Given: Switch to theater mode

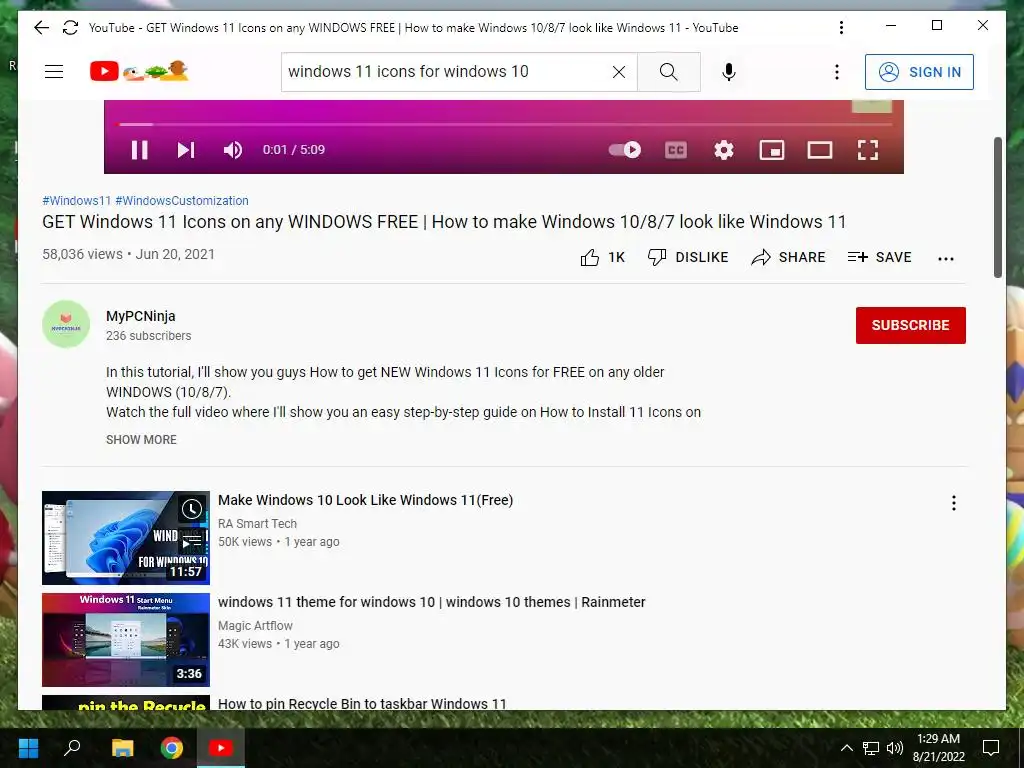Looking at the screenshot, I should coord(820,150).
